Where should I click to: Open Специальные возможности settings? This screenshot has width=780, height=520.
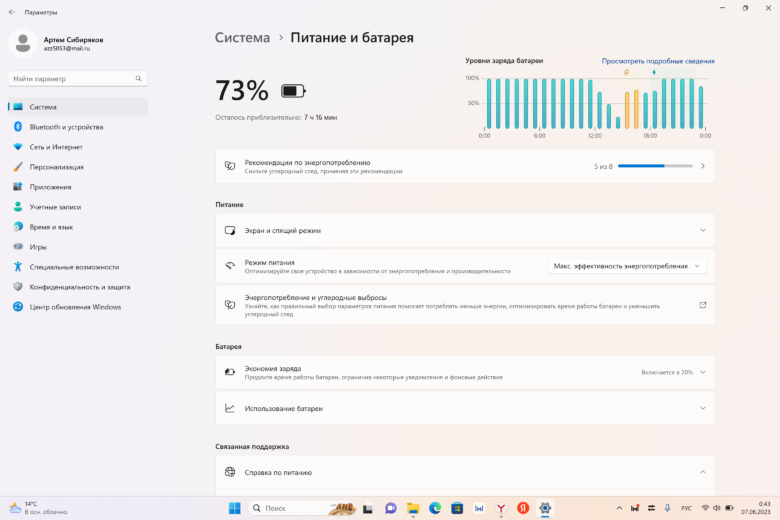pos(78,267)
